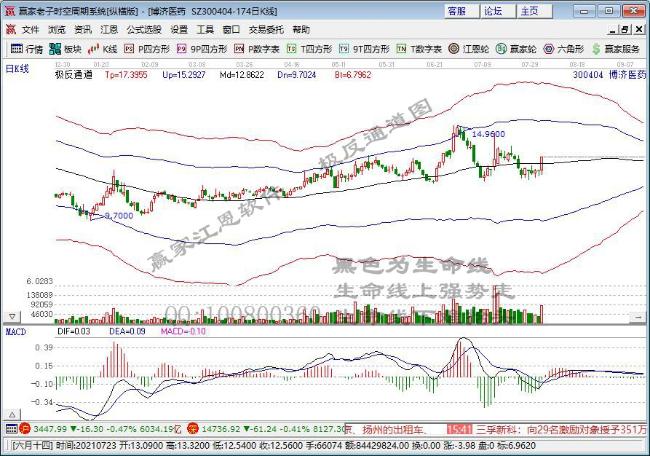Screen dimensions: 650x456
Task: Restore the inner chart window
Action: tap(625, 29)
